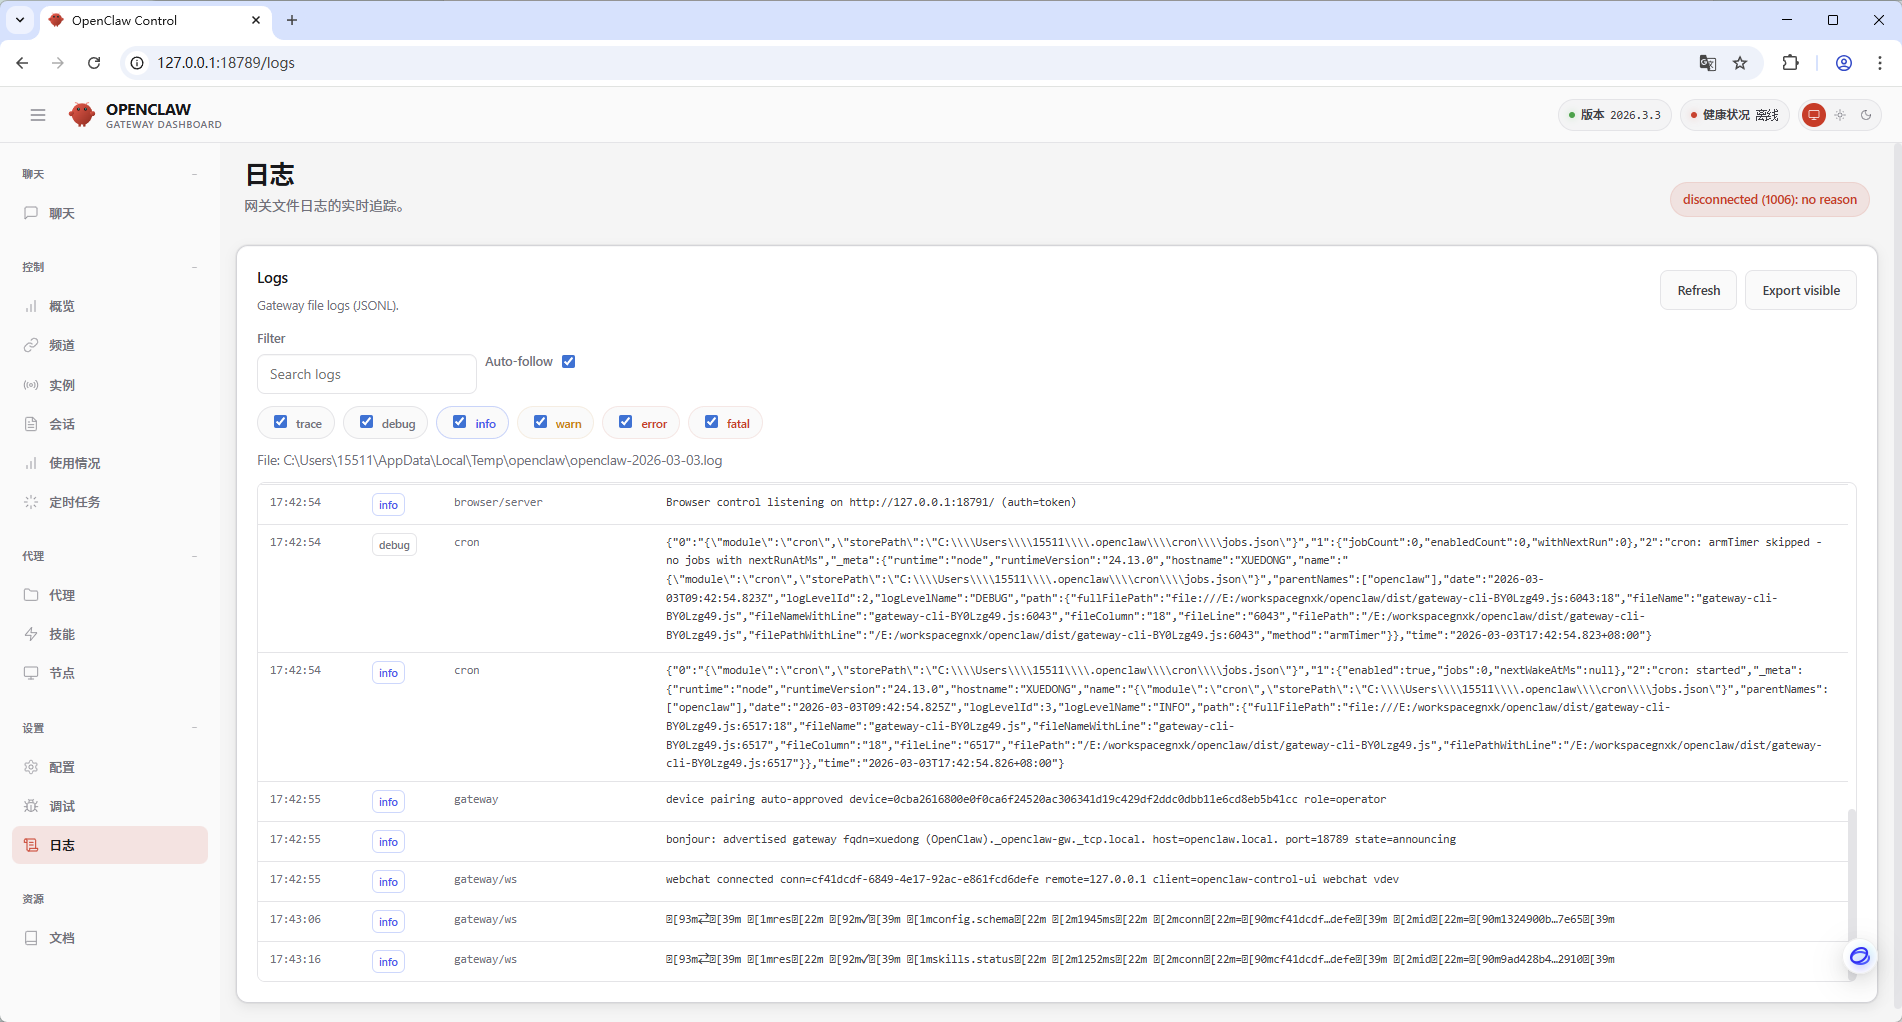
Task: Click the floating assistant icon at bottom right
Action: click(x=1859, y=957)
